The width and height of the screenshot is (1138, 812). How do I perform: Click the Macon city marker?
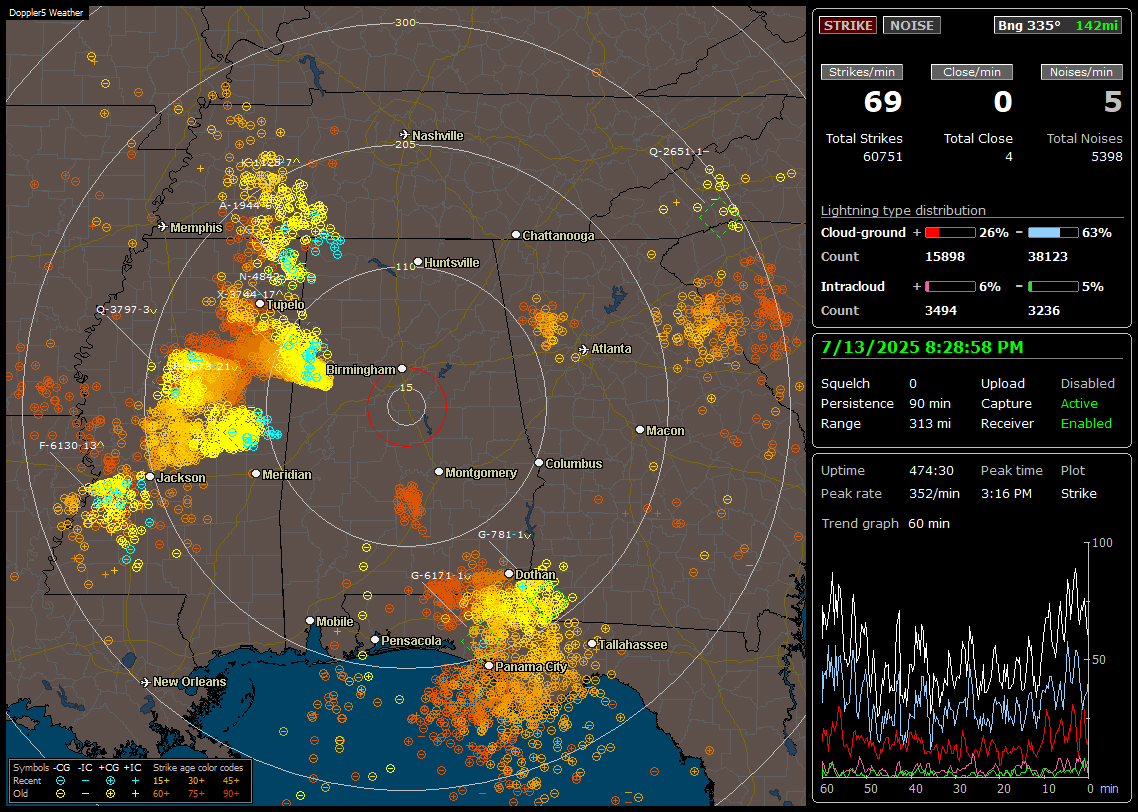pyautogui.click(x=640, y=430)
